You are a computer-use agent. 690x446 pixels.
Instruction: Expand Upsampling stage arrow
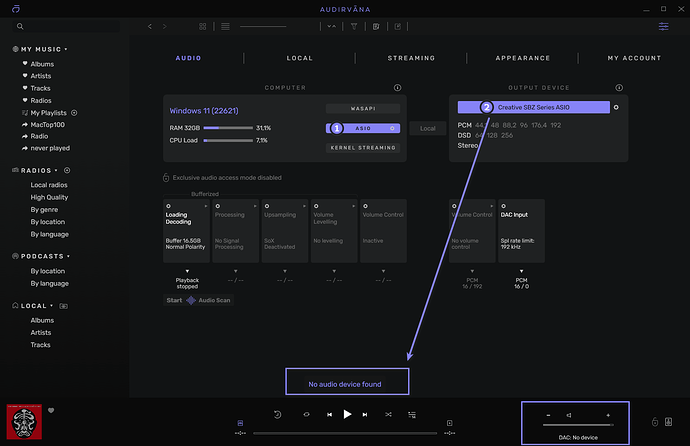(x=304, y=206)
